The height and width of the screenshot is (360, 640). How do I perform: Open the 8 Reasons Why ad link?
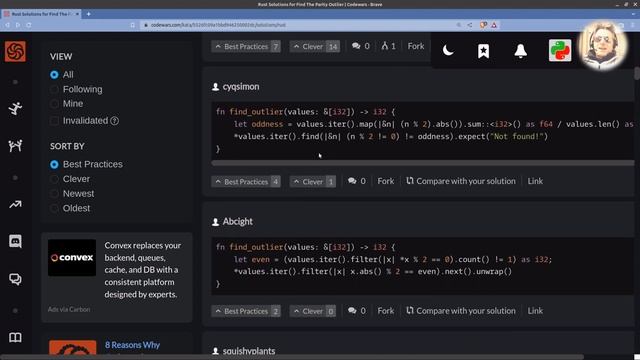[x=132, y=345]
